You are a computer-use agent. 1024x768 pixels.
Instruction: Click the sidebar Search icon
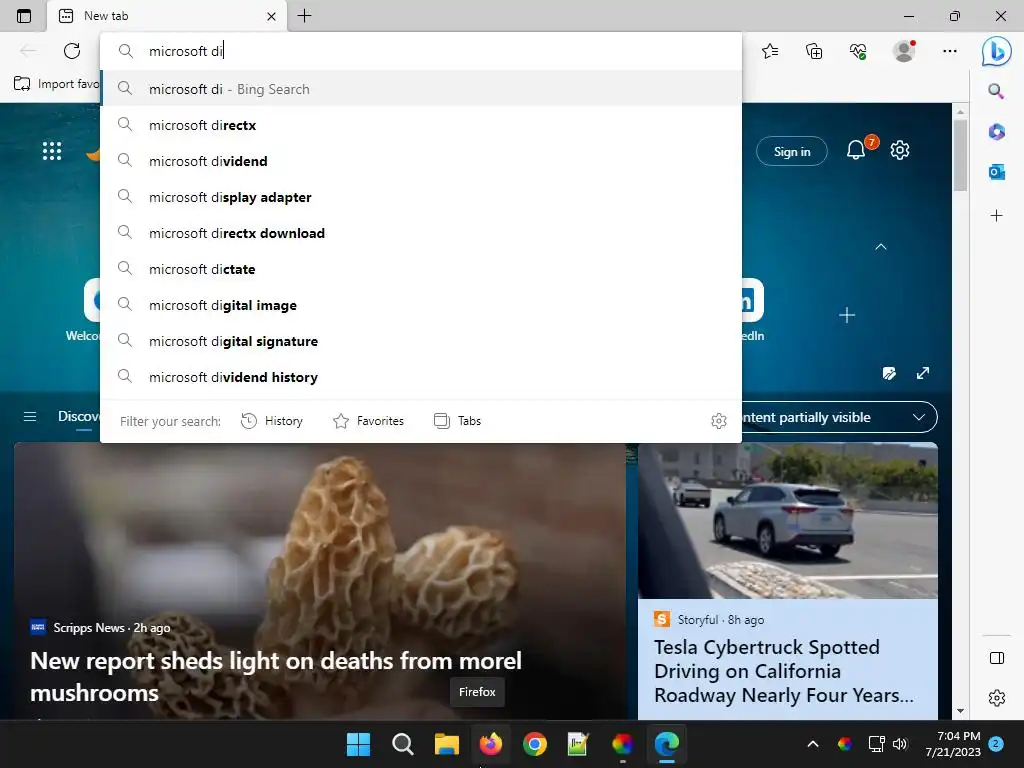point(996,91)
